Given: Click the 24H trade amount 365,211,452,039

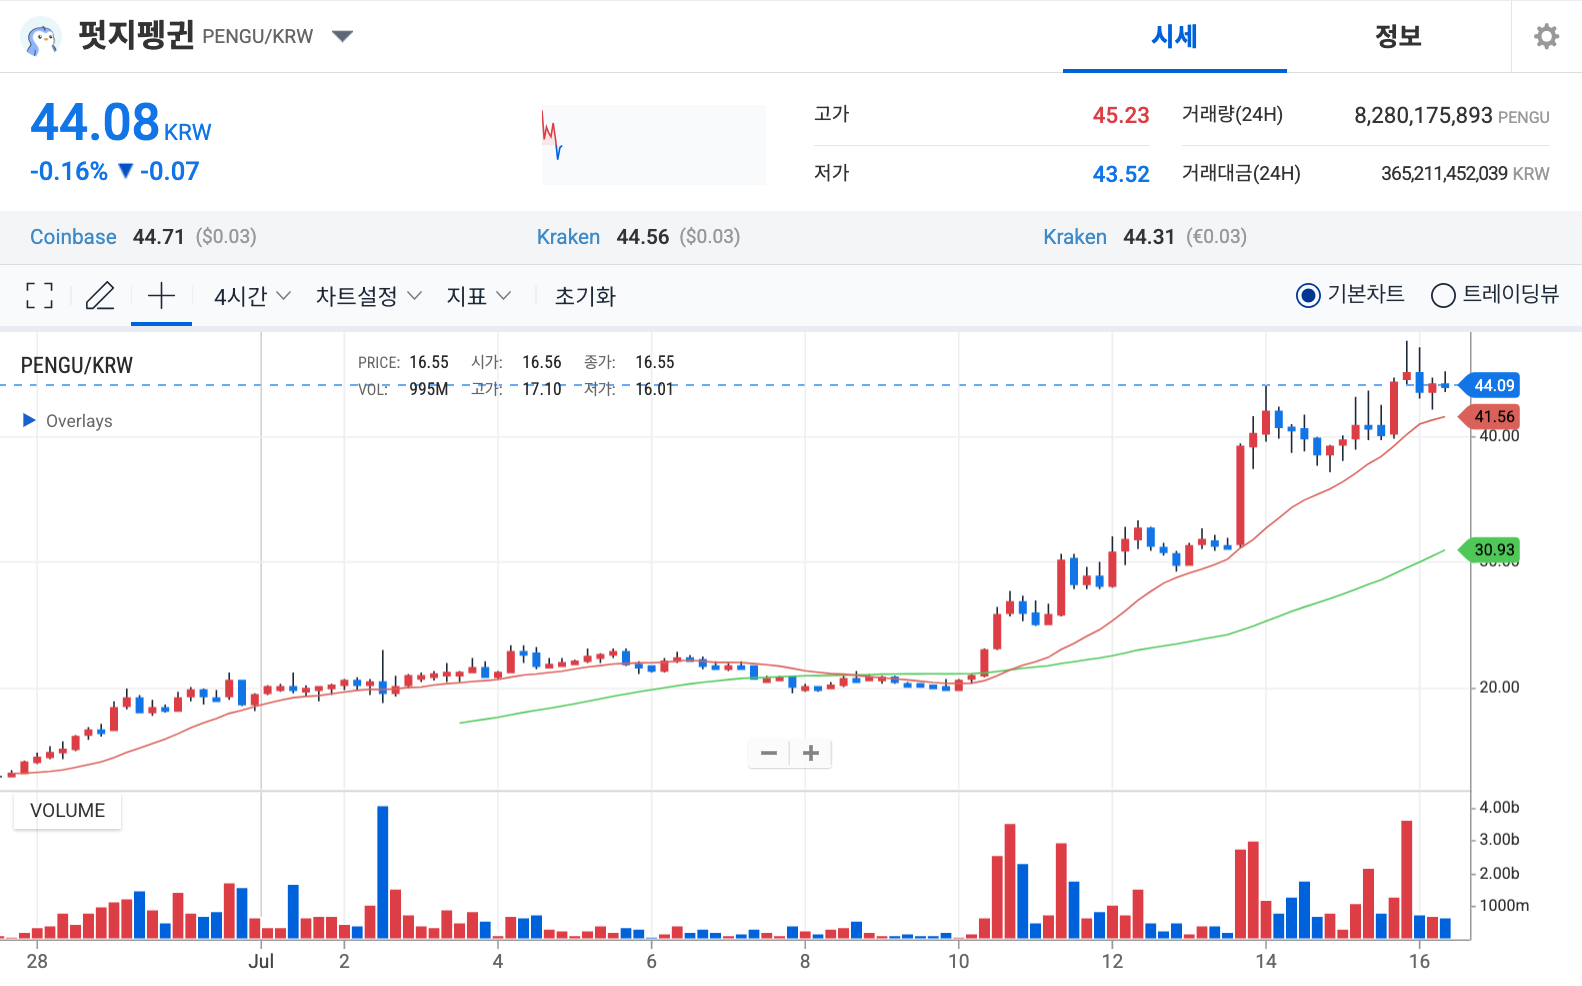Looking at the screenshot, I should pyautogui.click(x=1444, y=174).
